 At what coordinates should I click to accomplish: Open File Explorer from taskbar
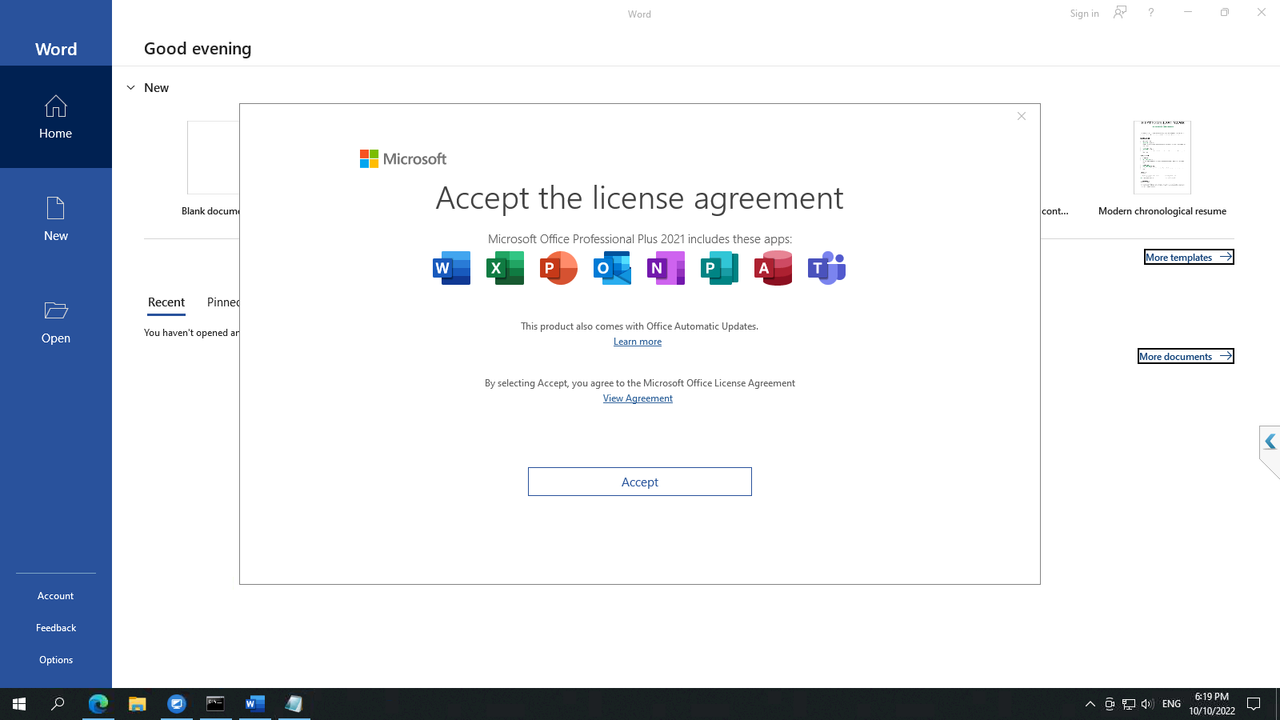click(137, 704)
